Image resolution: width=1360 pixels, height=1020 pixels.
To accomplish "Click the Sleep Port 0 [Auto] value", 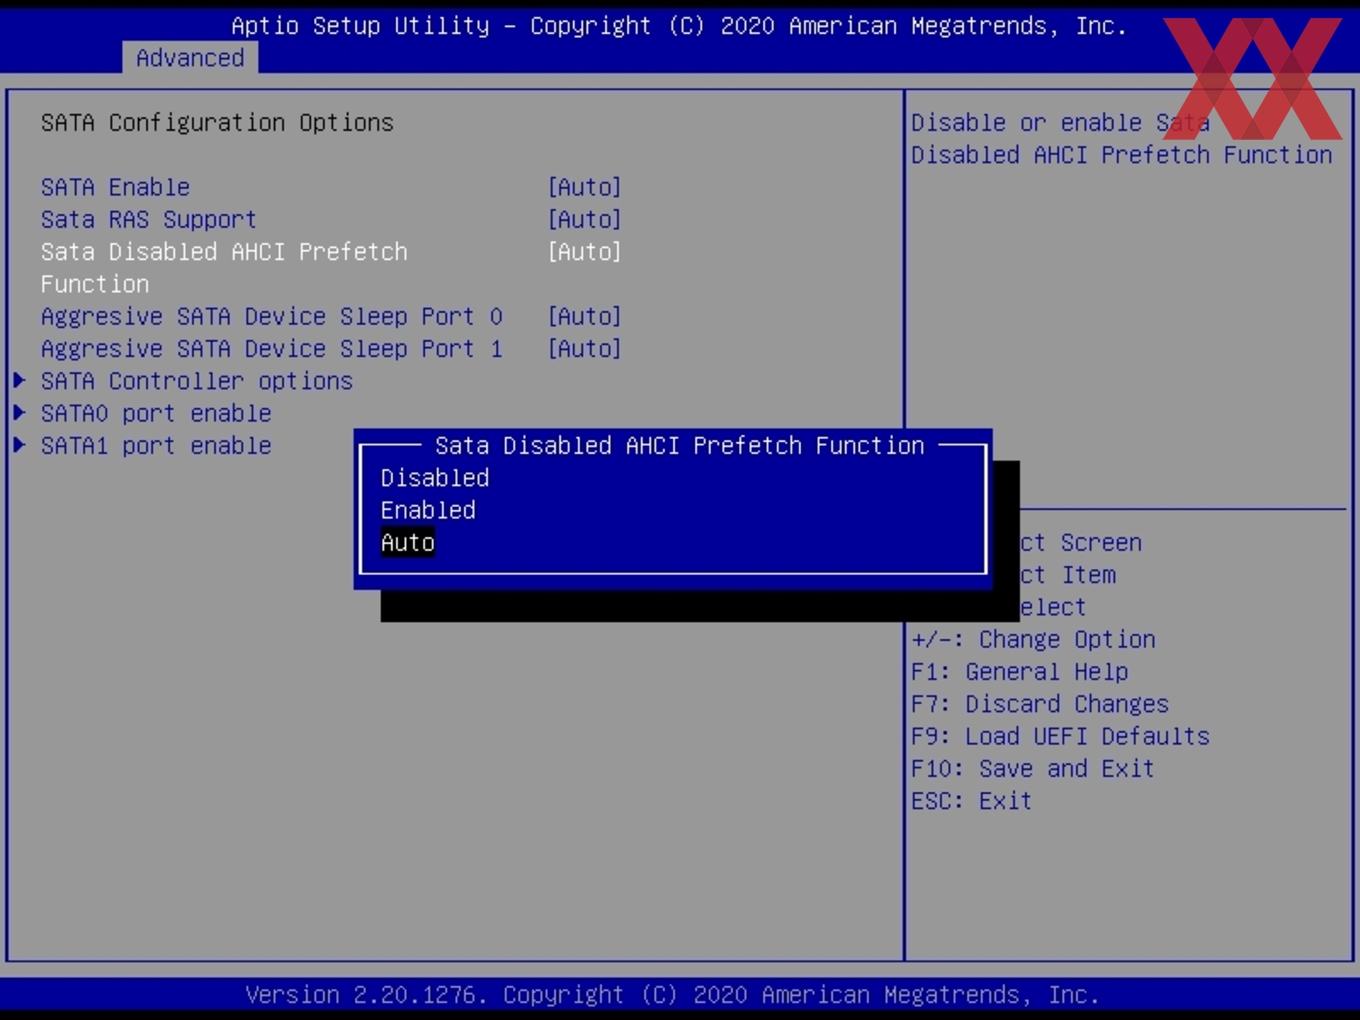I will 585,316.
